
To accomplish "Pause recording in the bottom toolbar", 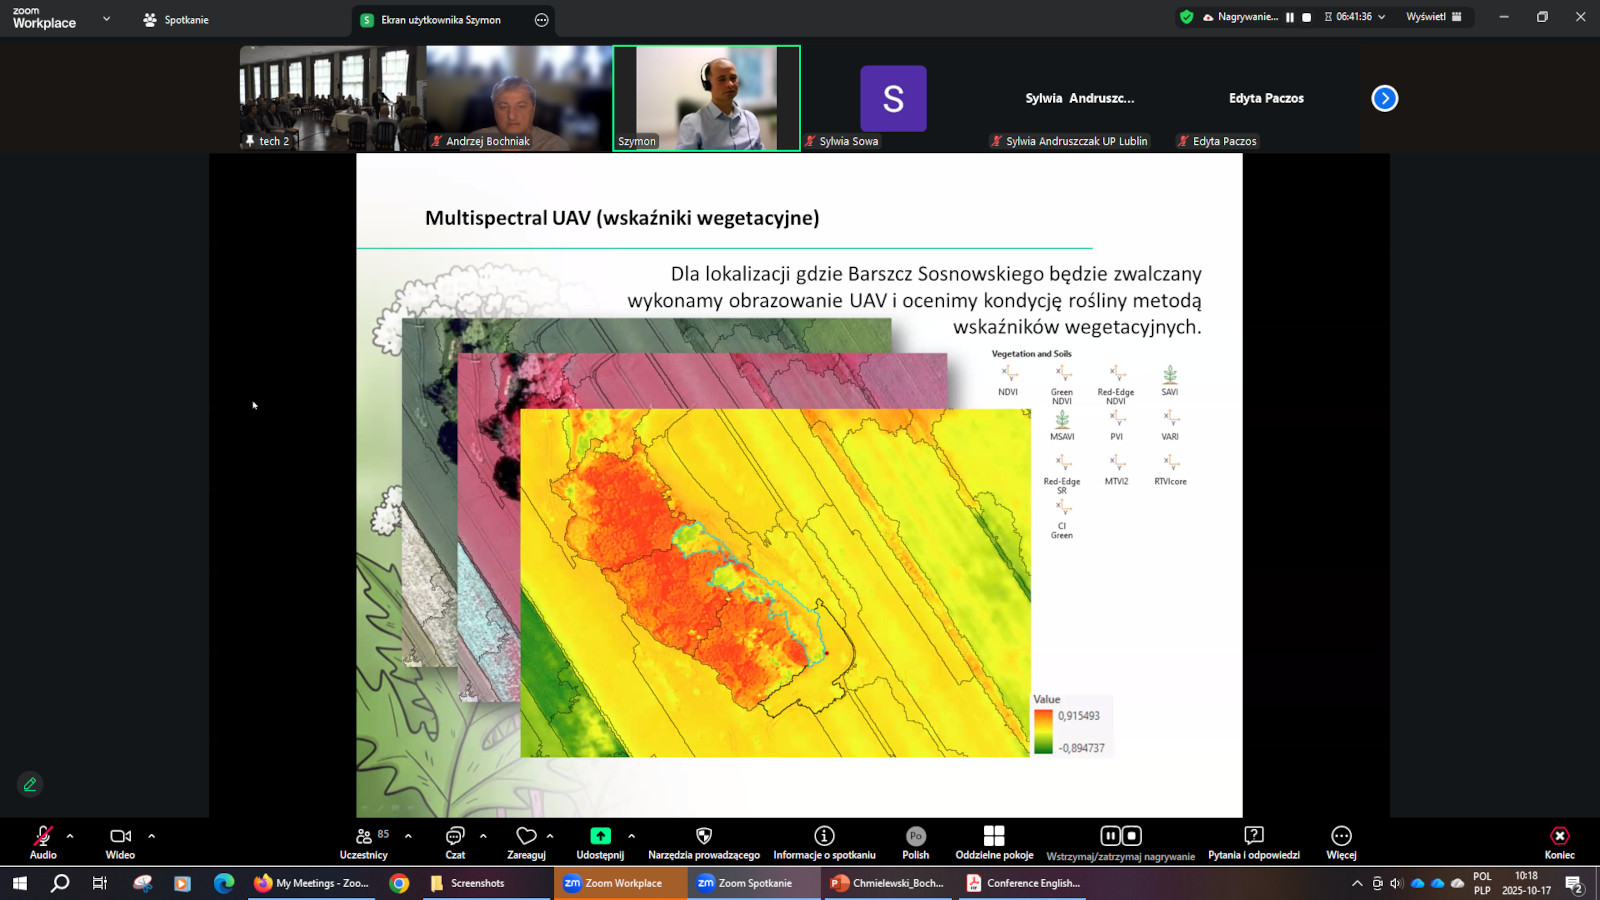I will (x=1110, y=836).
